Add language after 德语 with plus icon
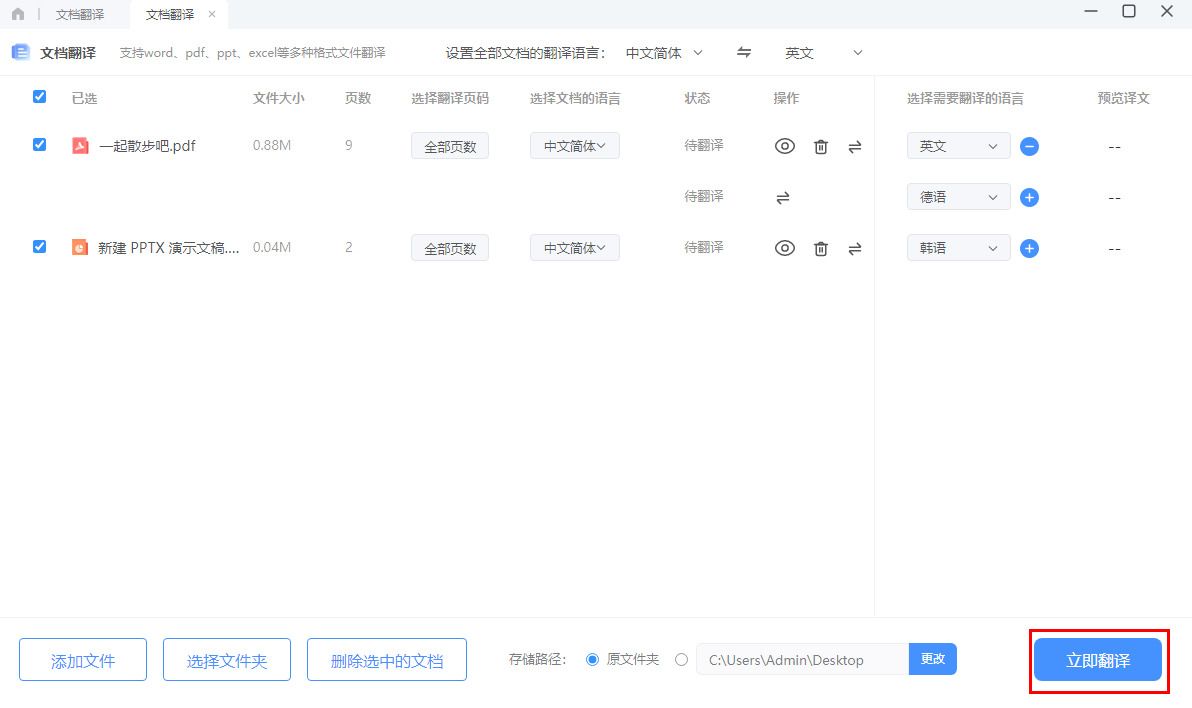The height and width of the screenshot is (708, 1192). (x=1029, y=198)
